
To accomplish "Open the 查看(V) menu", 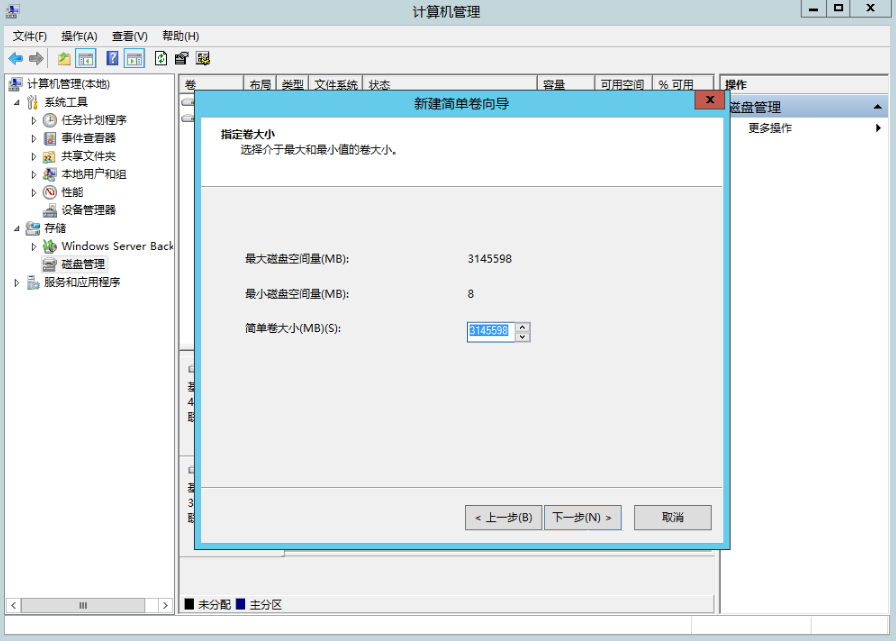I will click(x=129, y=36).
